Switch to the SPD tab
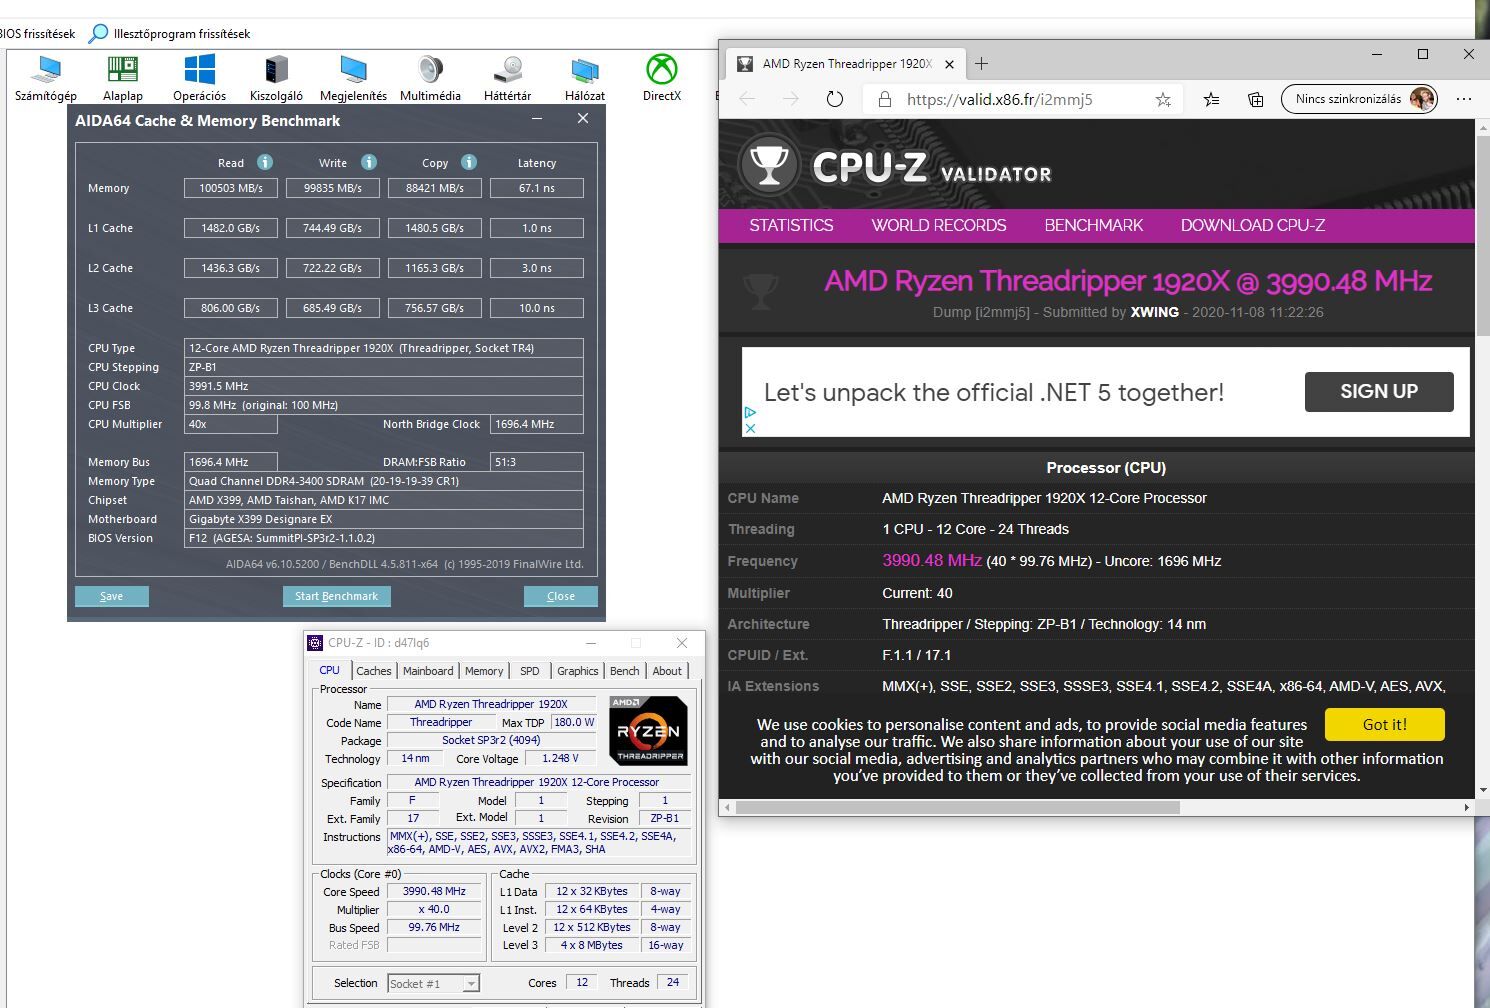 [530, 671]
